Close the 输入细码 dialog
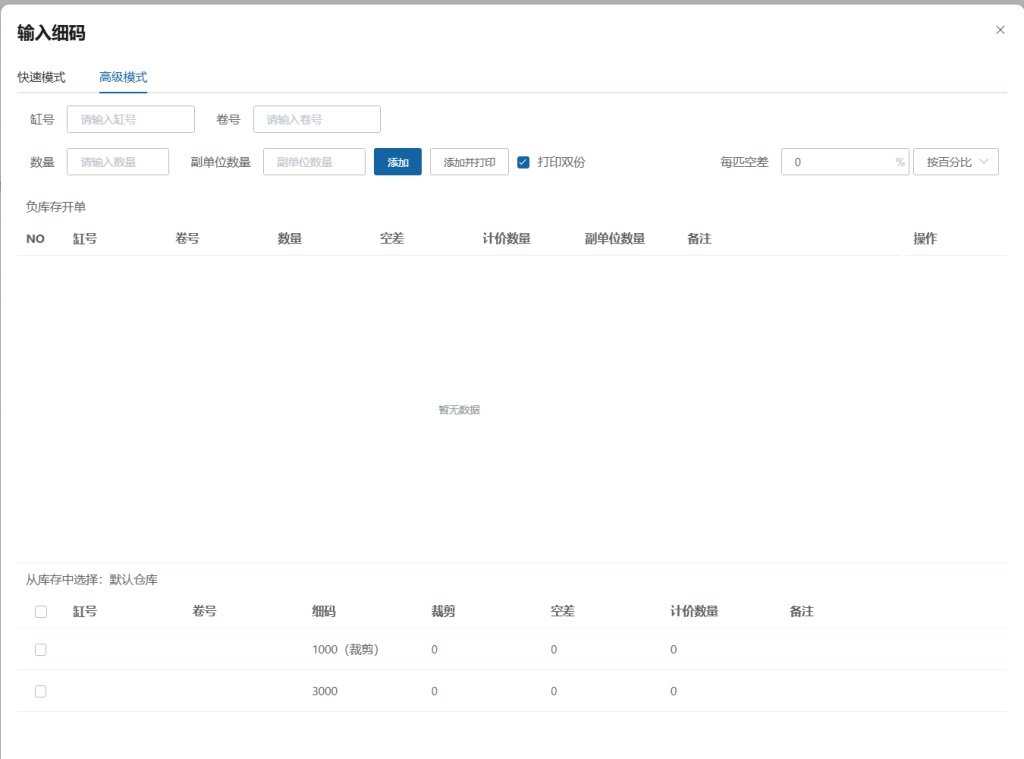Screen dimensions: 1024x759 [1000, 30]
